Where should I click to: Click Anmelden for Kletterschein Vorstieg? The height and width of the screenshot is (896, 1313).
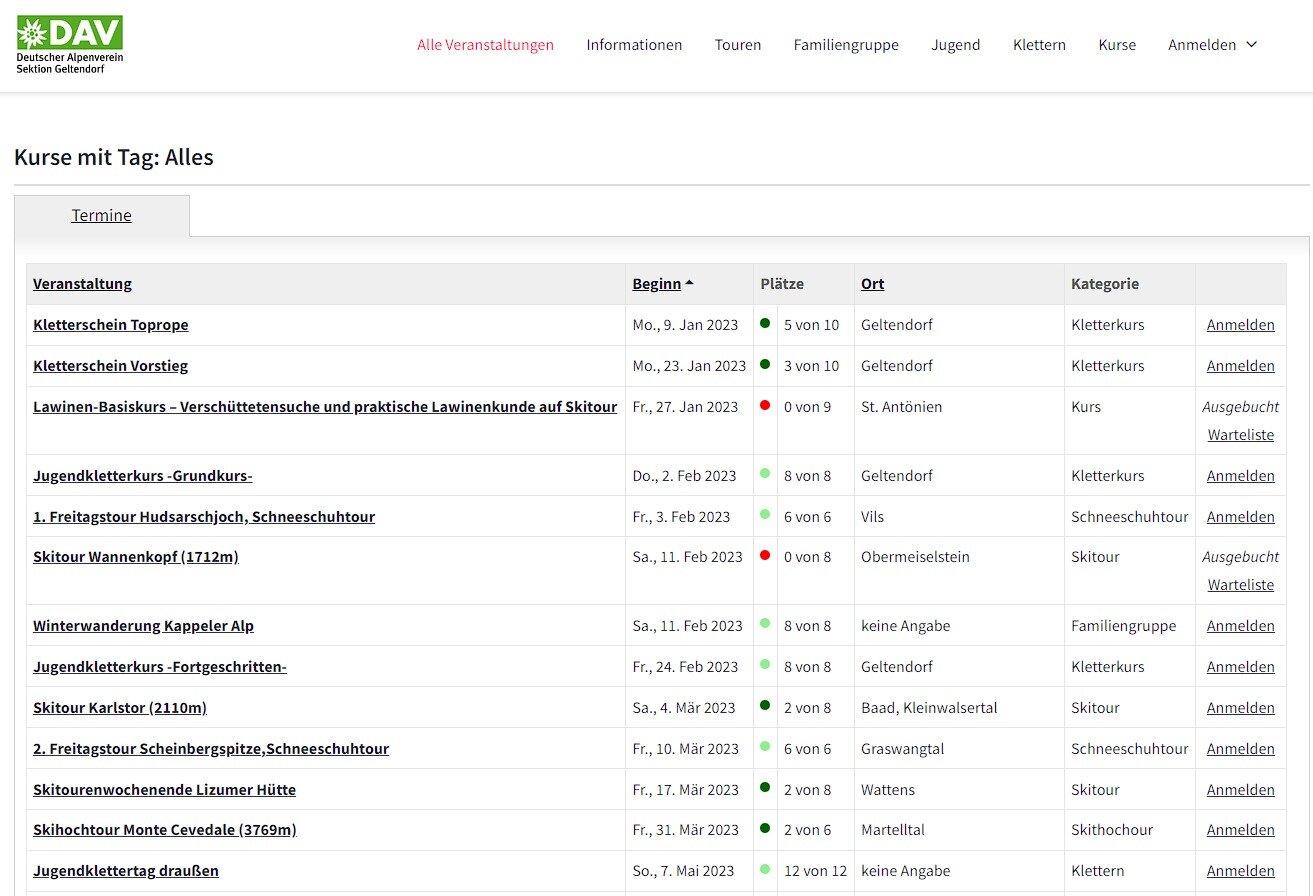(x=1241, y=366)
